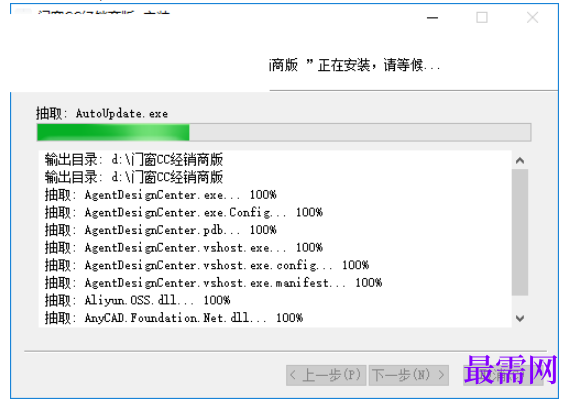Minimize the installer window
Viewport: 576px width, 401px height.
point(432,17)
